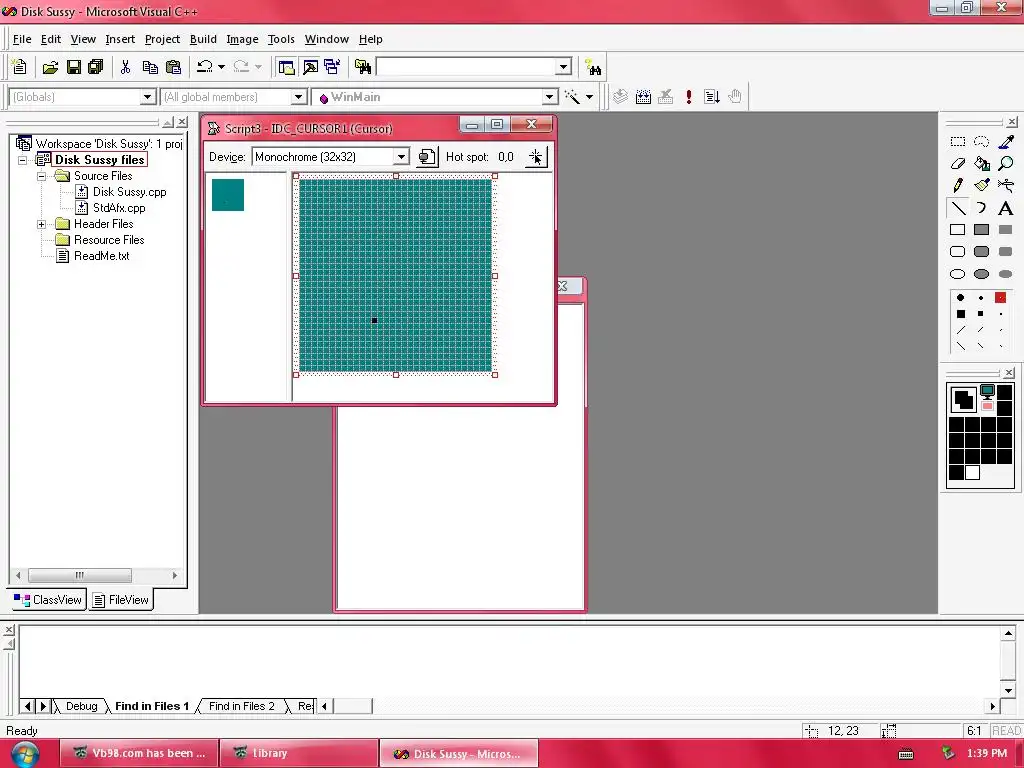Click the Find in Files icon

(x=362, y=67)
